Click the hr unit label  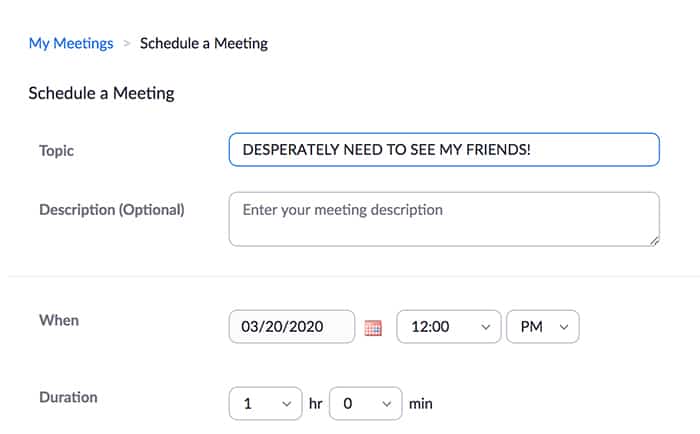(316, 404)
